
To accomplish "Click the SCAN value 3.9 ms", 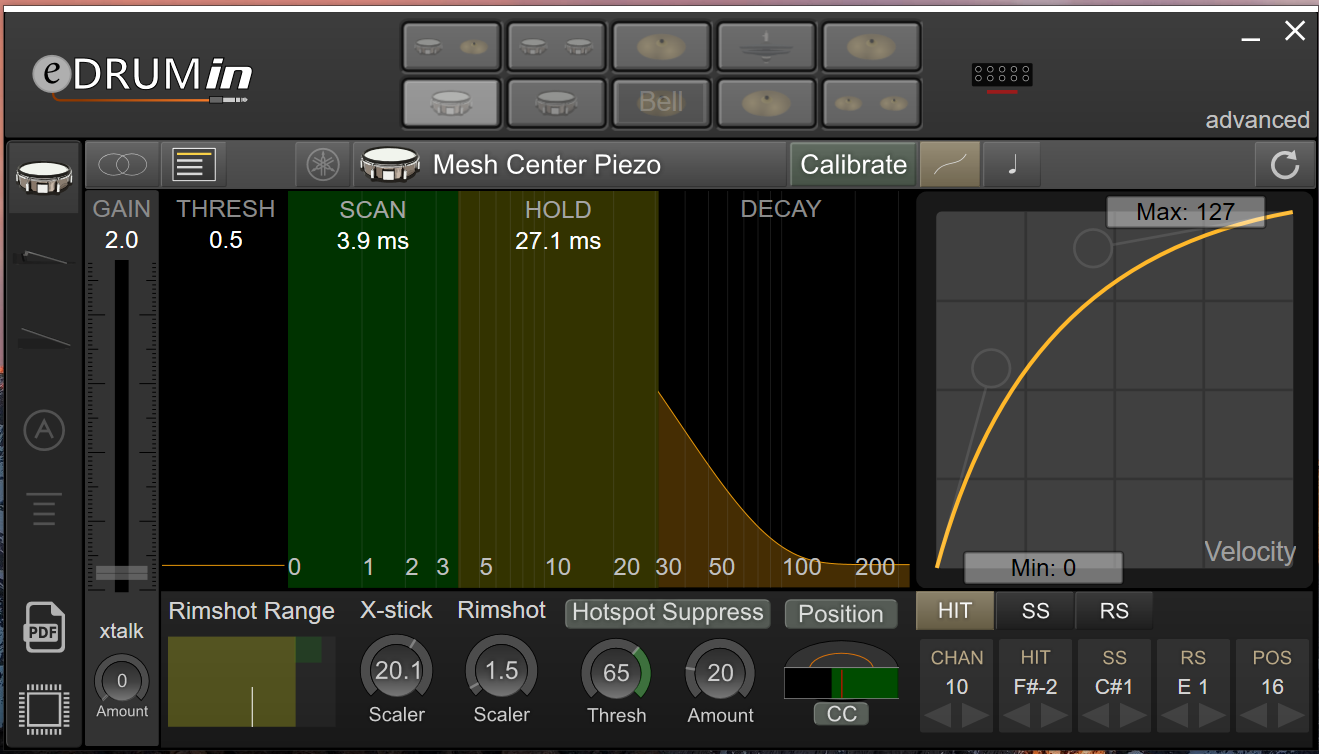I will coord(373,241).
